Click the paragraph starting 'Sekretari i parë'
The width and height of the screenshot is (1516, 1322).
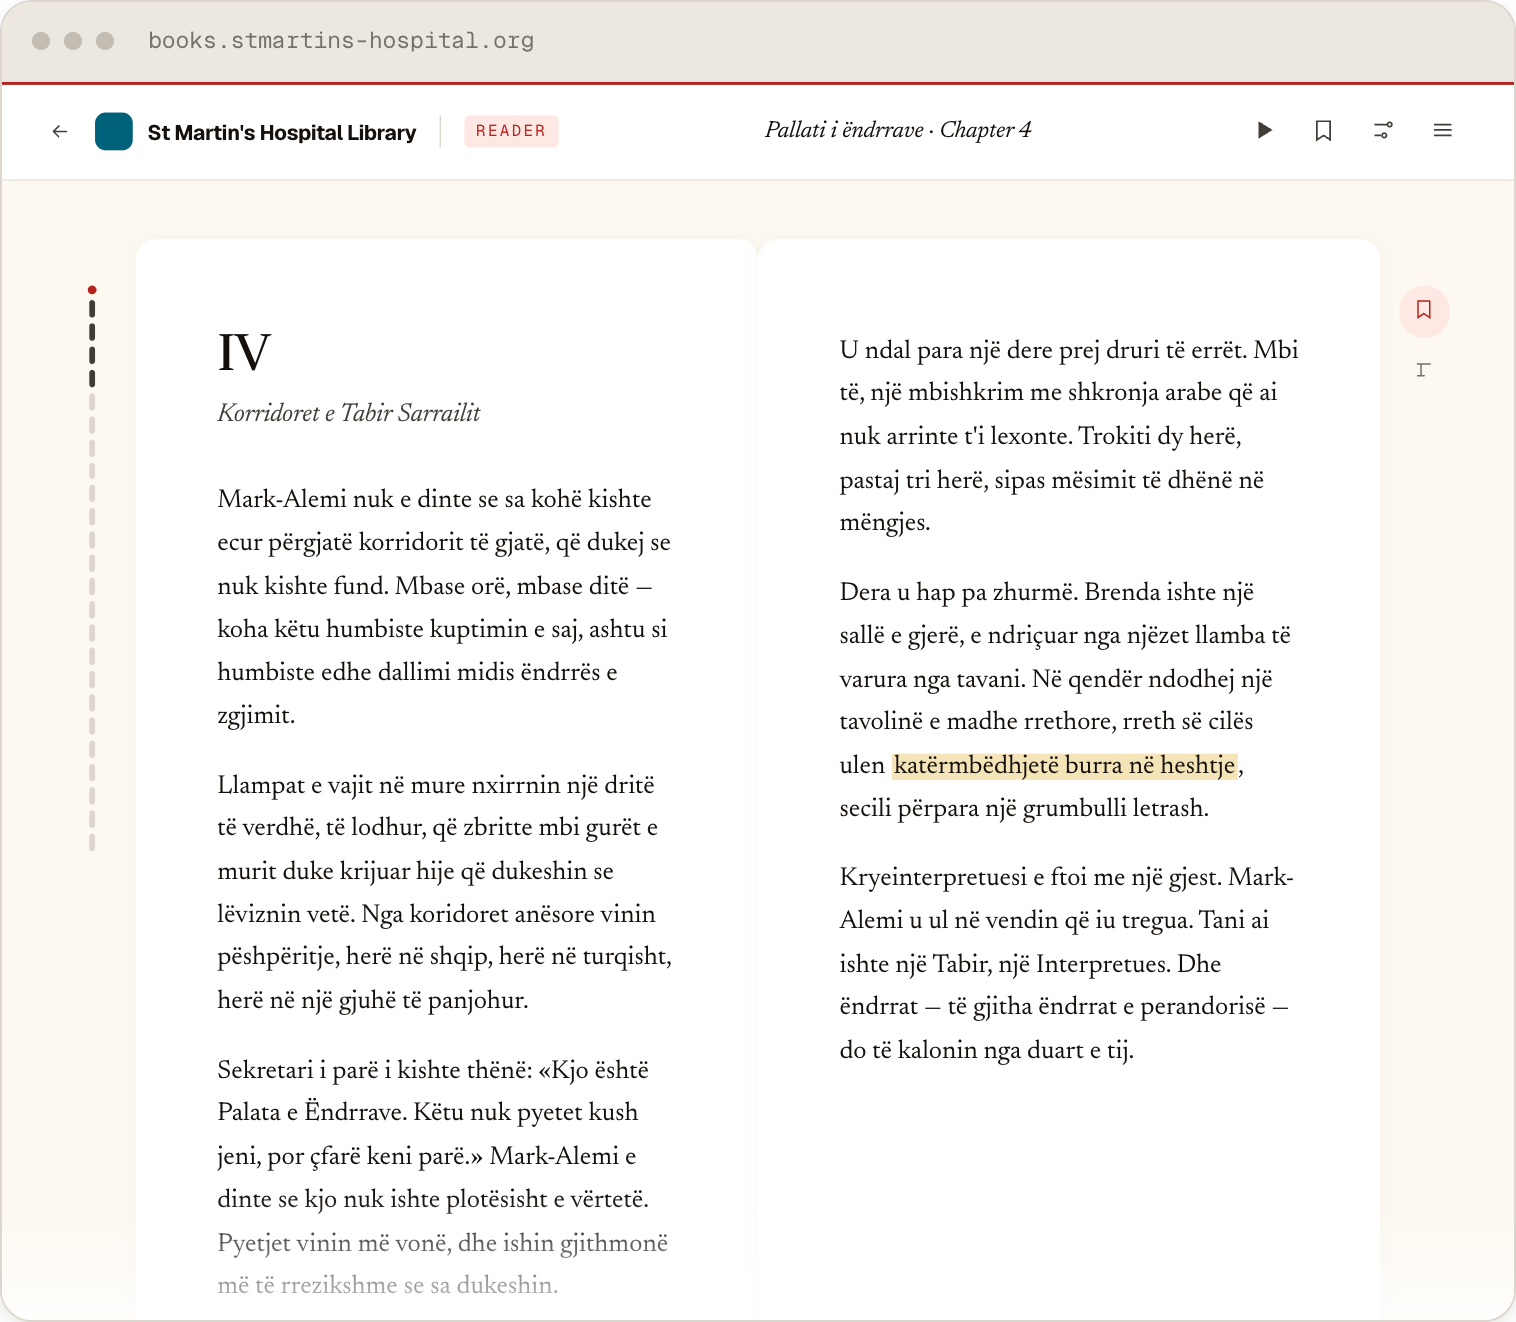[445, 1177]
